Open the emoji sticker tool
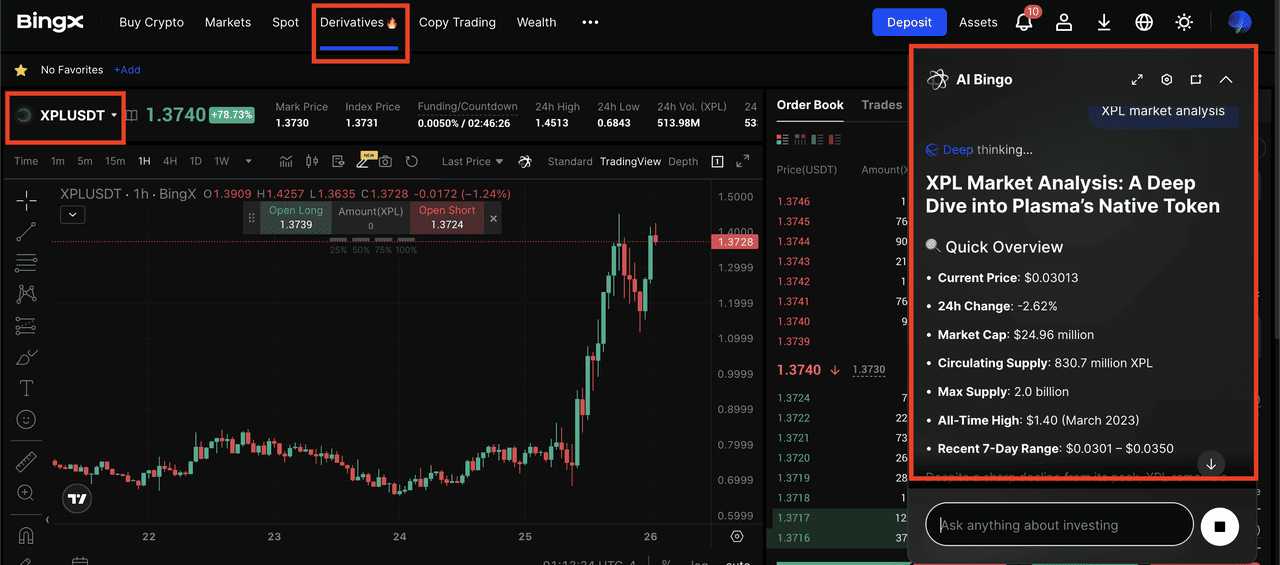This screenshot has width=1280, height=565. [x=26, y=419]
